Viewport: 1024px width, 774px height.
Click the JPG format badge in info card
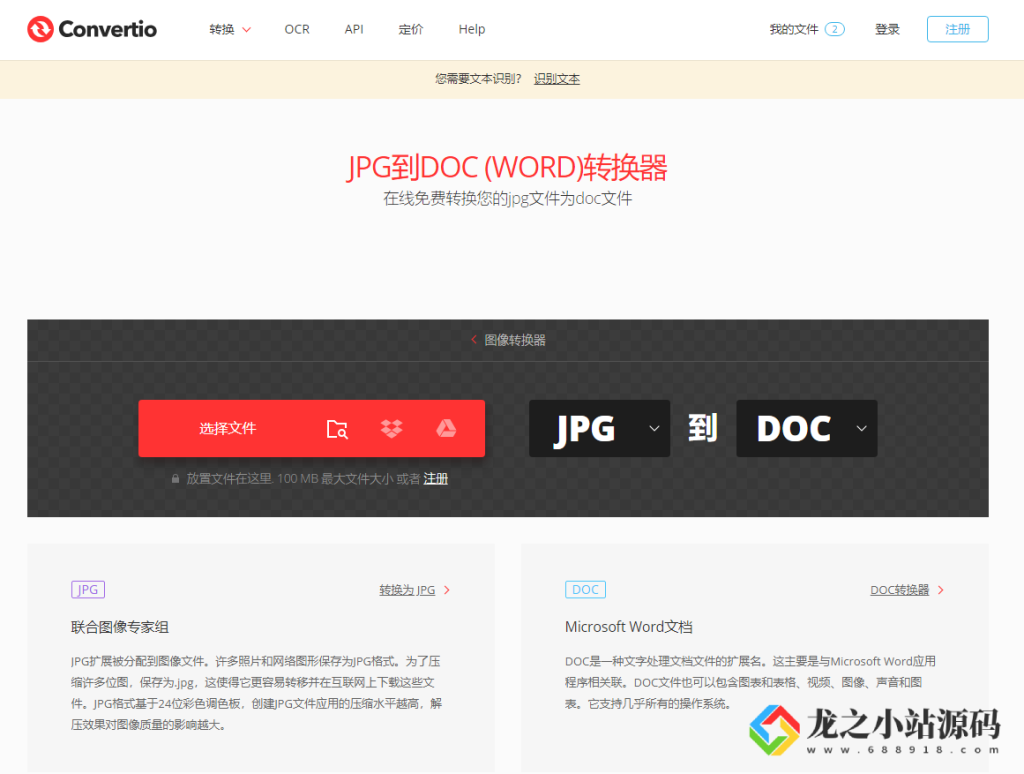pyautogui.click(x=88, y=589)
